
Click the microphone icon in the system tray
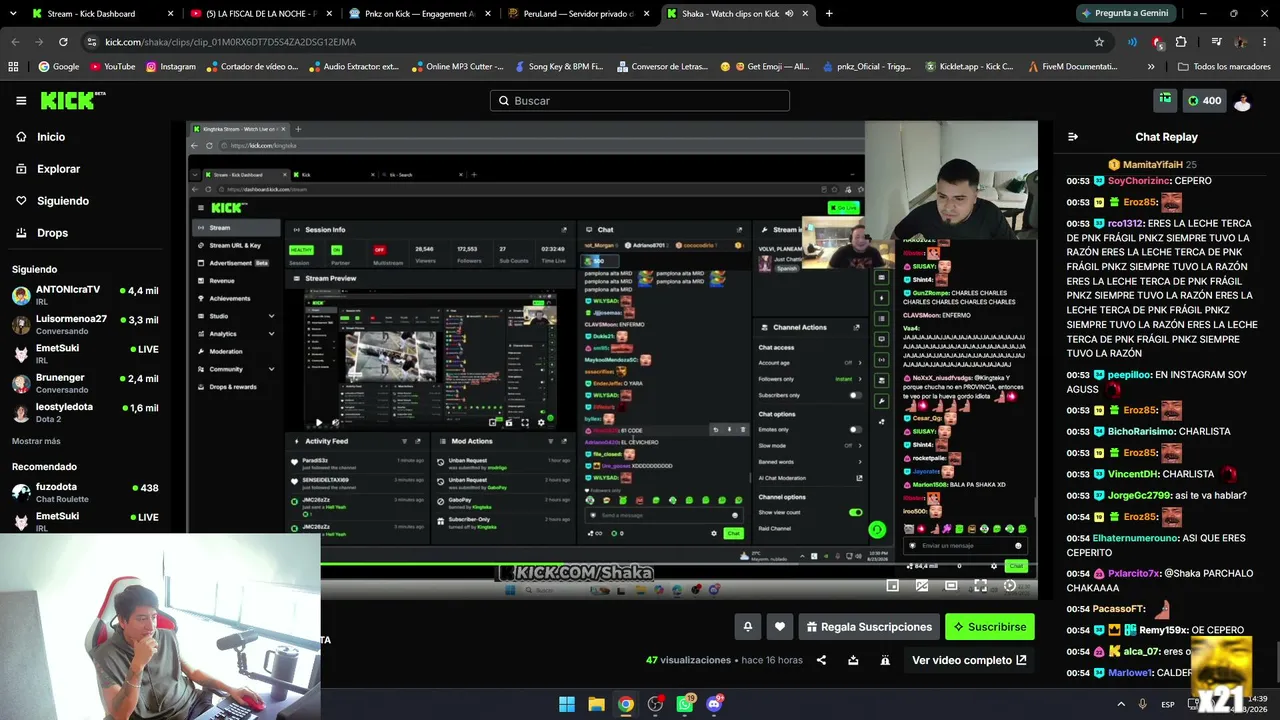(x=1142, y=704)
